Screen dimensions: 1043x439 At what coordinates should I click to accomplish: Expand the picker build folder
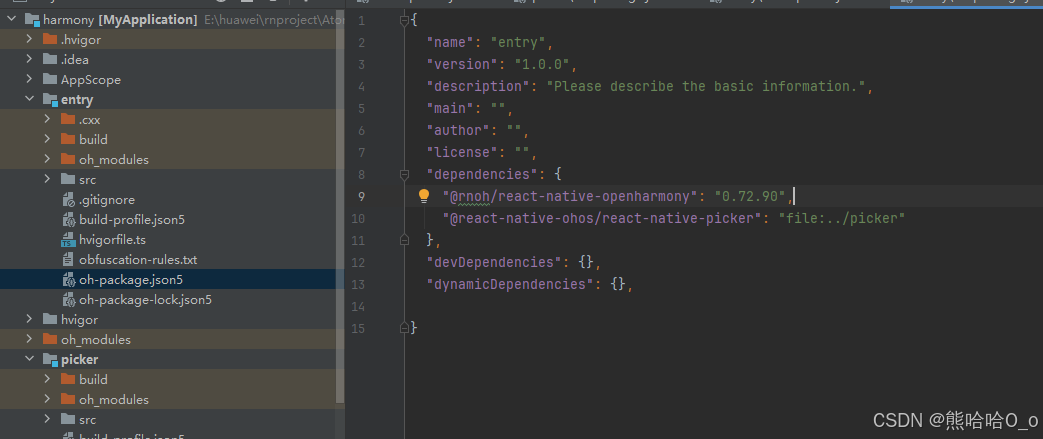pos(47,379)
